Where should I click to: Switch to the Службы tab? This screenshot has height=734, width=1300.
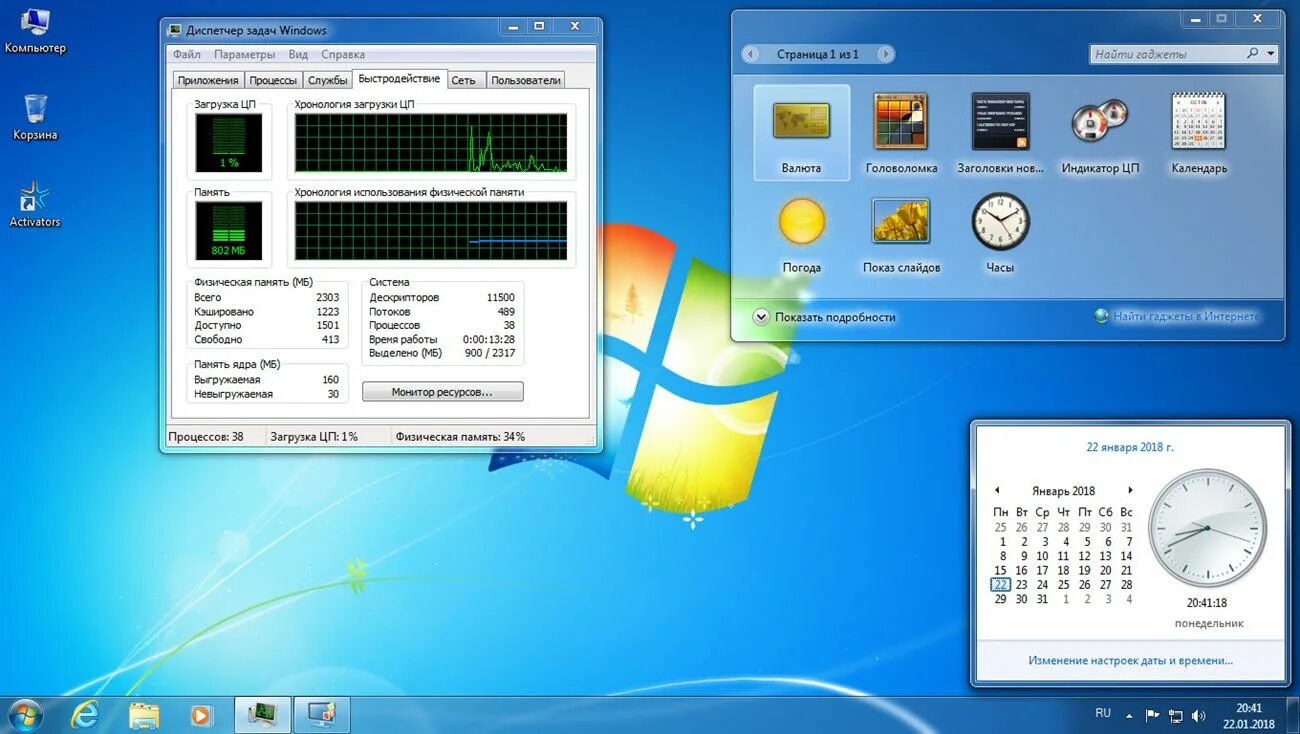coord(327,80)
